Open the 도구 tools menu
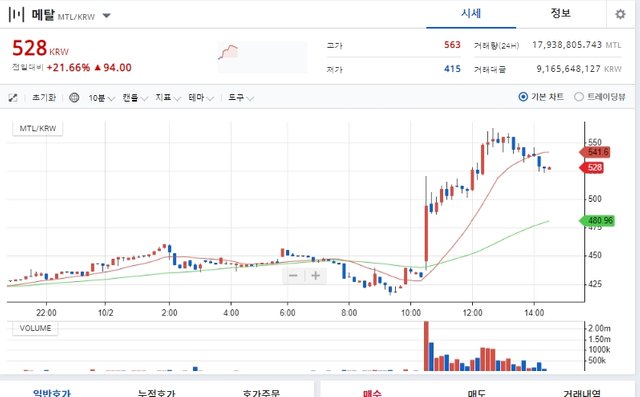Viewport: 640px width, 397px height. [241, 98]
